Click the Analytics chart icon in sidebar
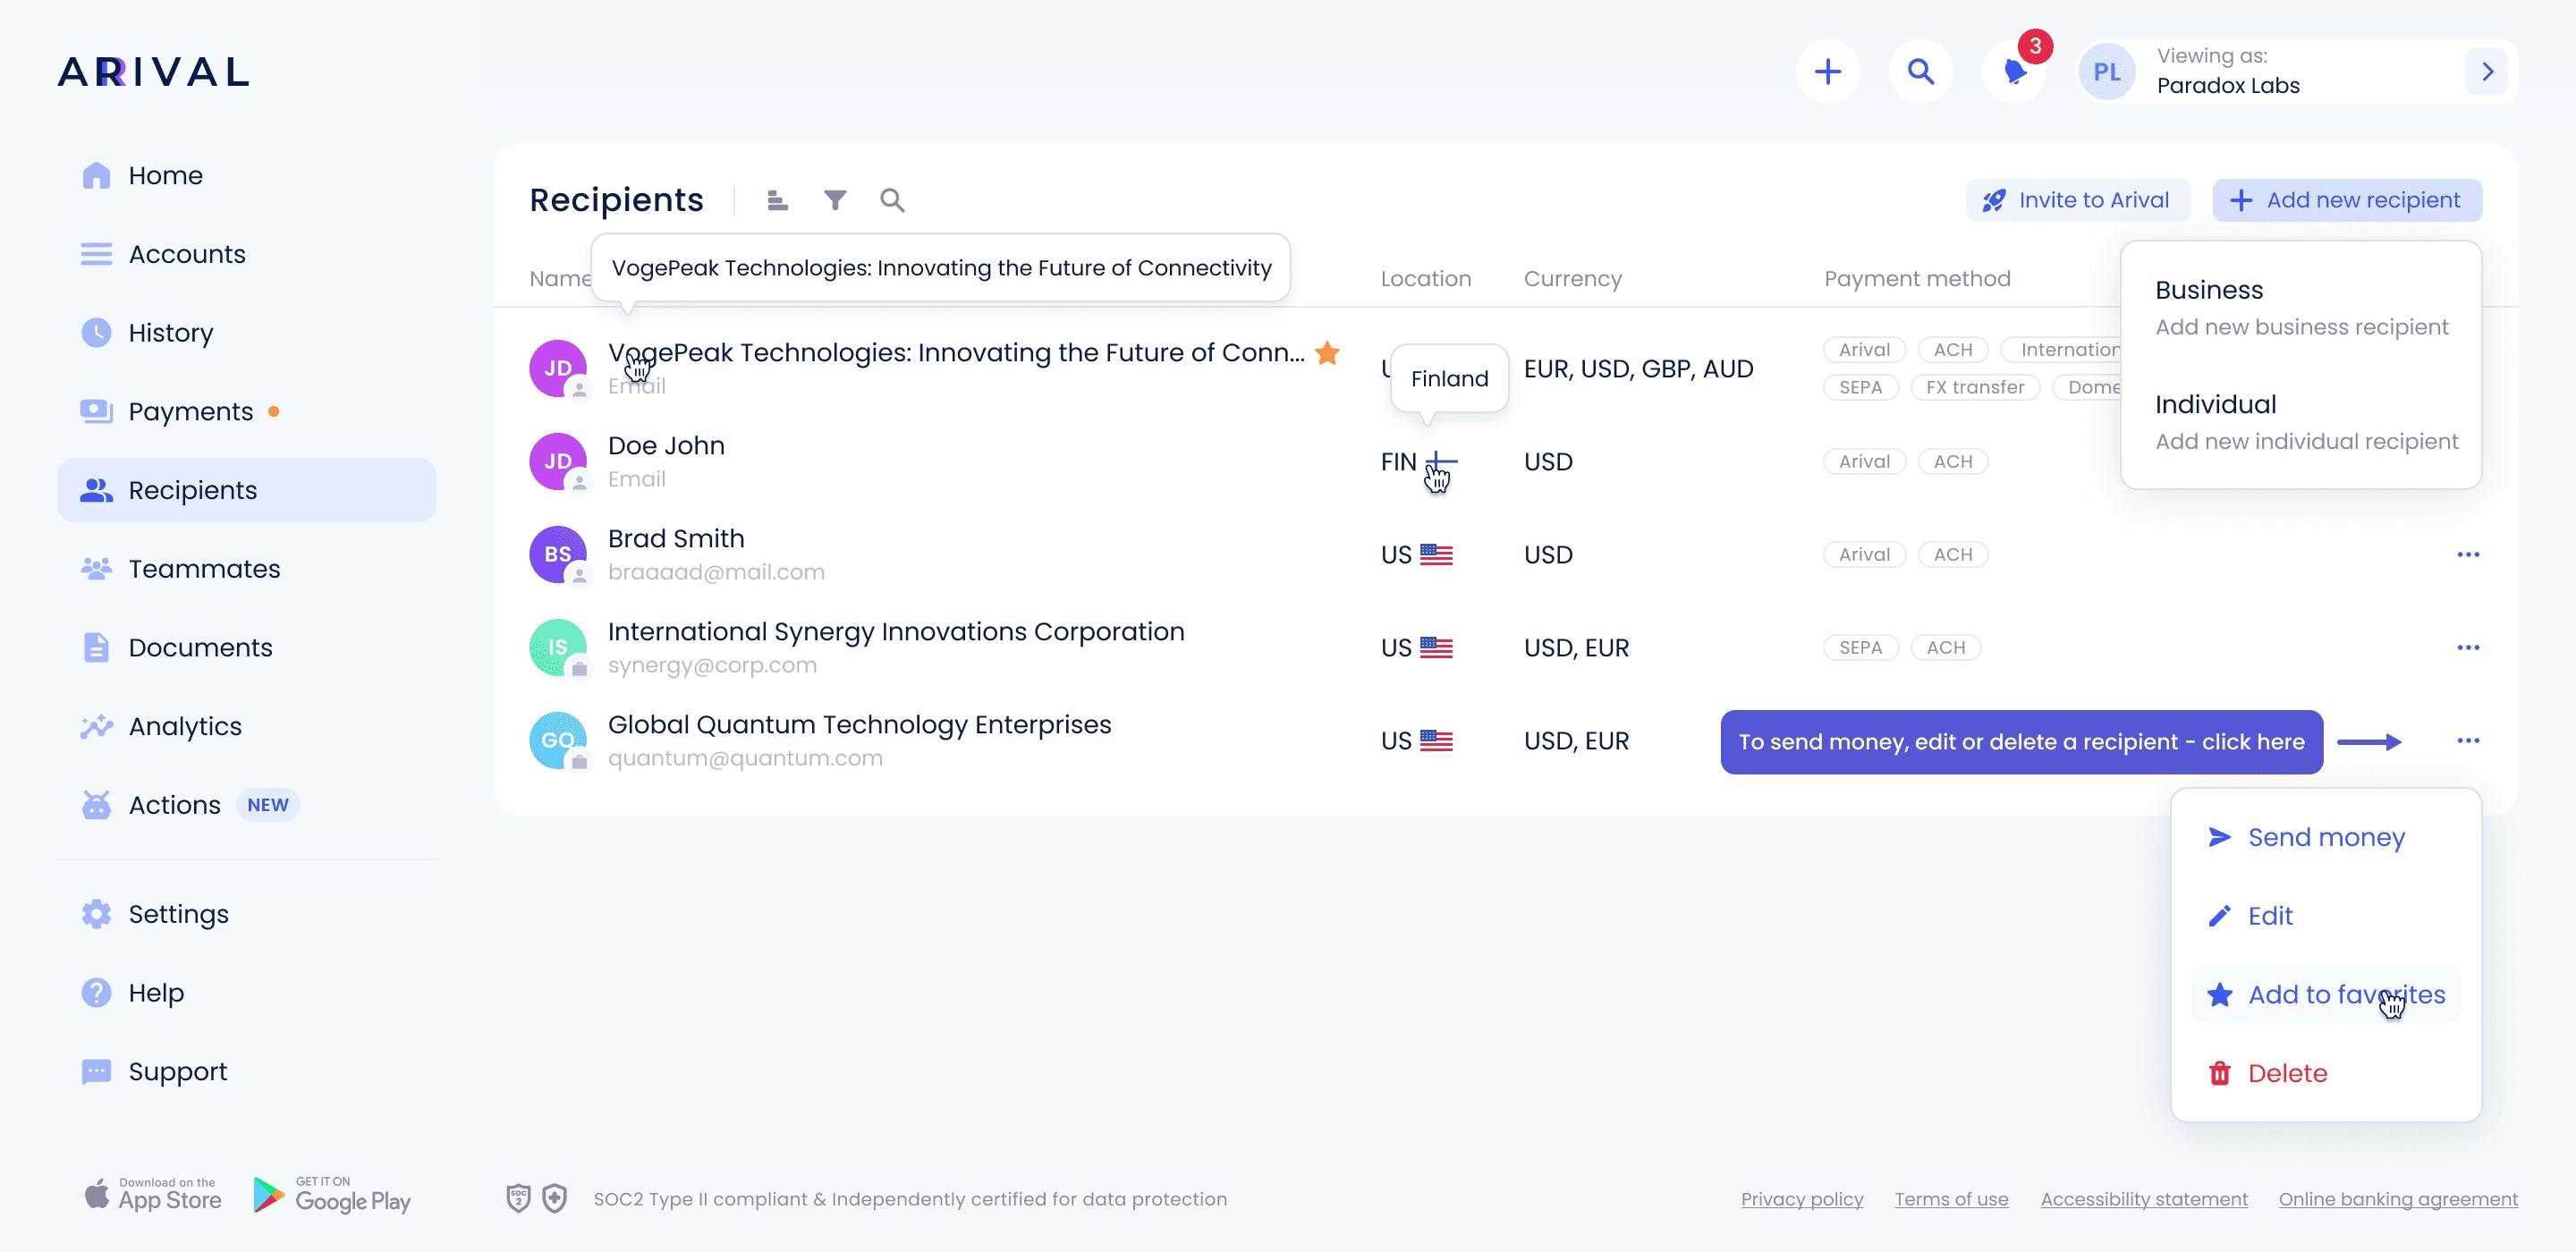The height and width of the screenshot is (1252, 2576). coord(96,726)
